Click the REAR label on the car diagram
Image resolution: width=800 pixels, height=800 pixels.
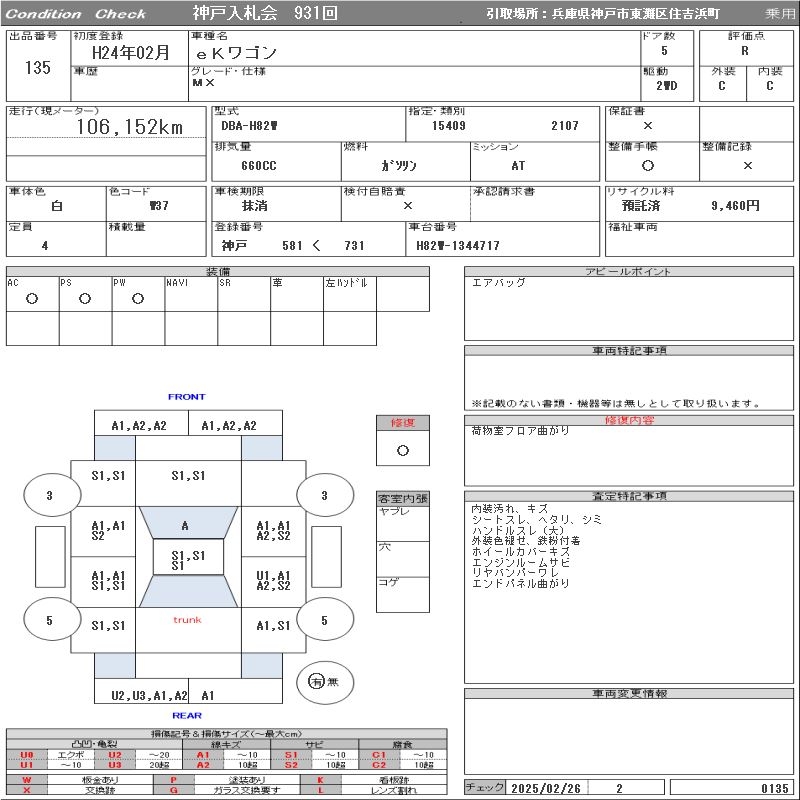[187, 715]
